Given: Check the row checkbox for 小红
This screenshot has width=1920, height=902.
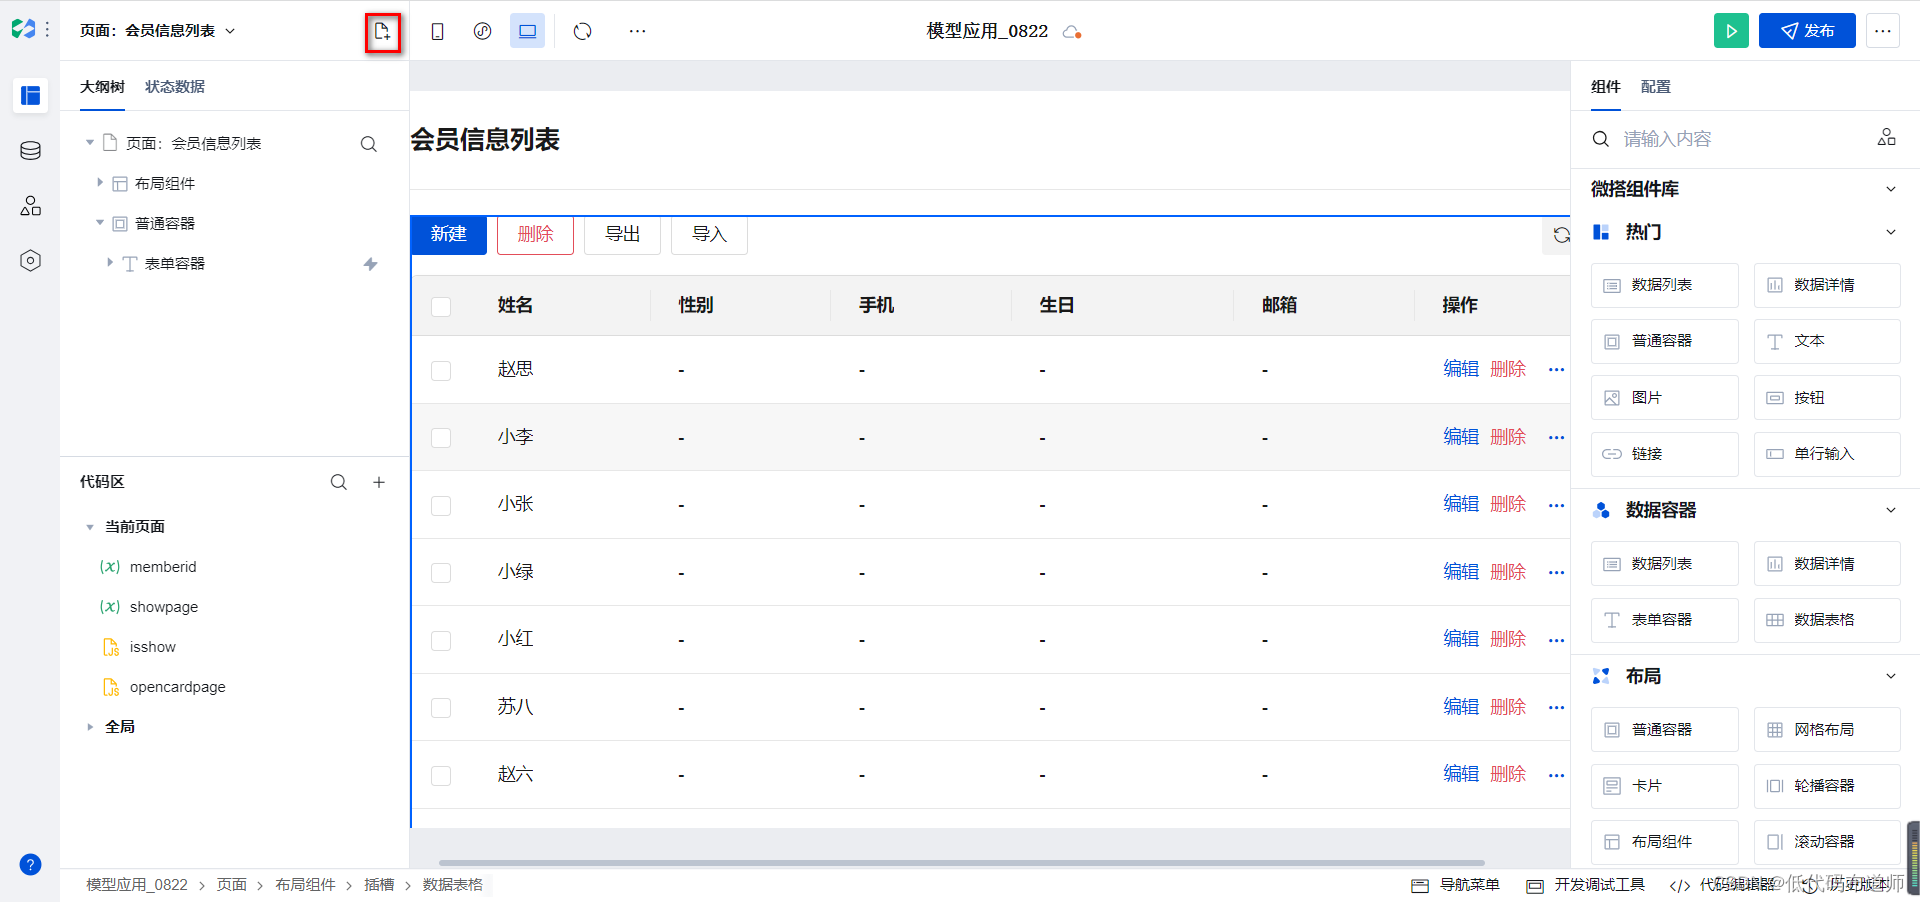Looking at the screenshot, I should coord(441,640).
